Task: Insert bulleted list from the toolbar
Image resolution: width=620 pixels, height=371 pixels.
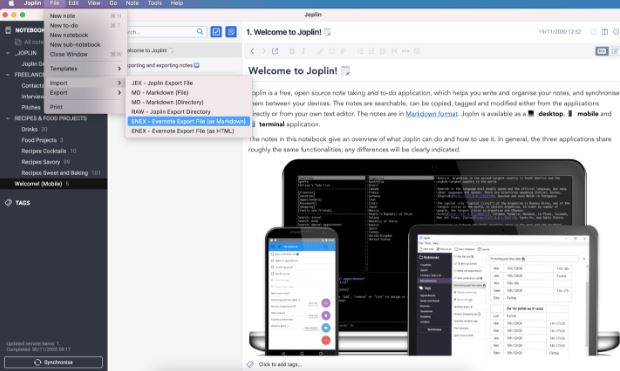Action: (371, 51)
